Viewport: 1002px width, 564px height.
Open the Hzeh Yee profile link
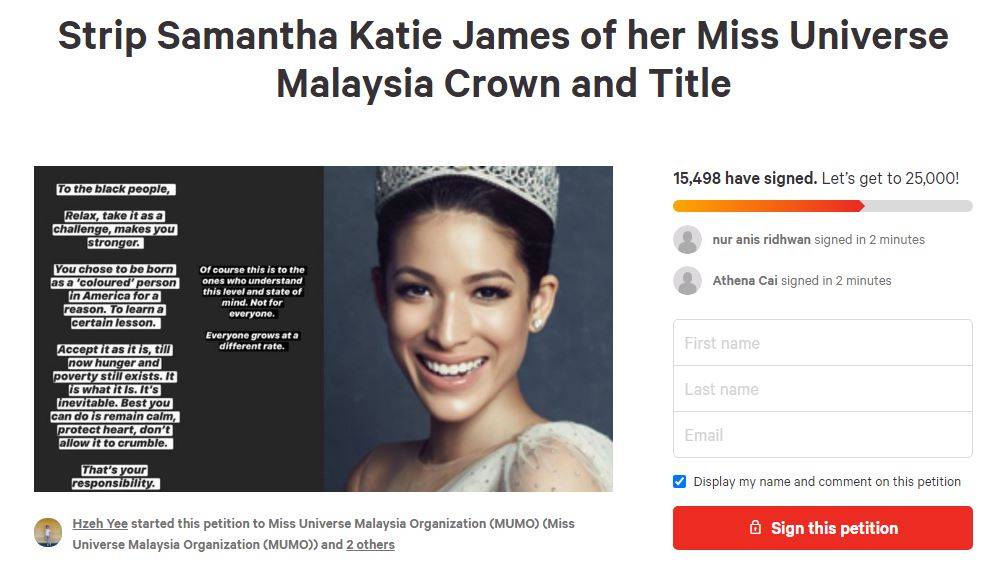(x=100, y=524)
